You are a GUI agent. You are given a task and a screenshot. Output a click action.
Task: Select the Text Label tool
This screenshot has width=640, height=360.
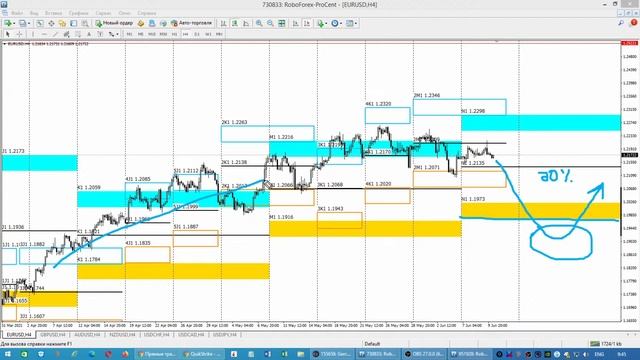pyautogui.click(x=100, y=34)
